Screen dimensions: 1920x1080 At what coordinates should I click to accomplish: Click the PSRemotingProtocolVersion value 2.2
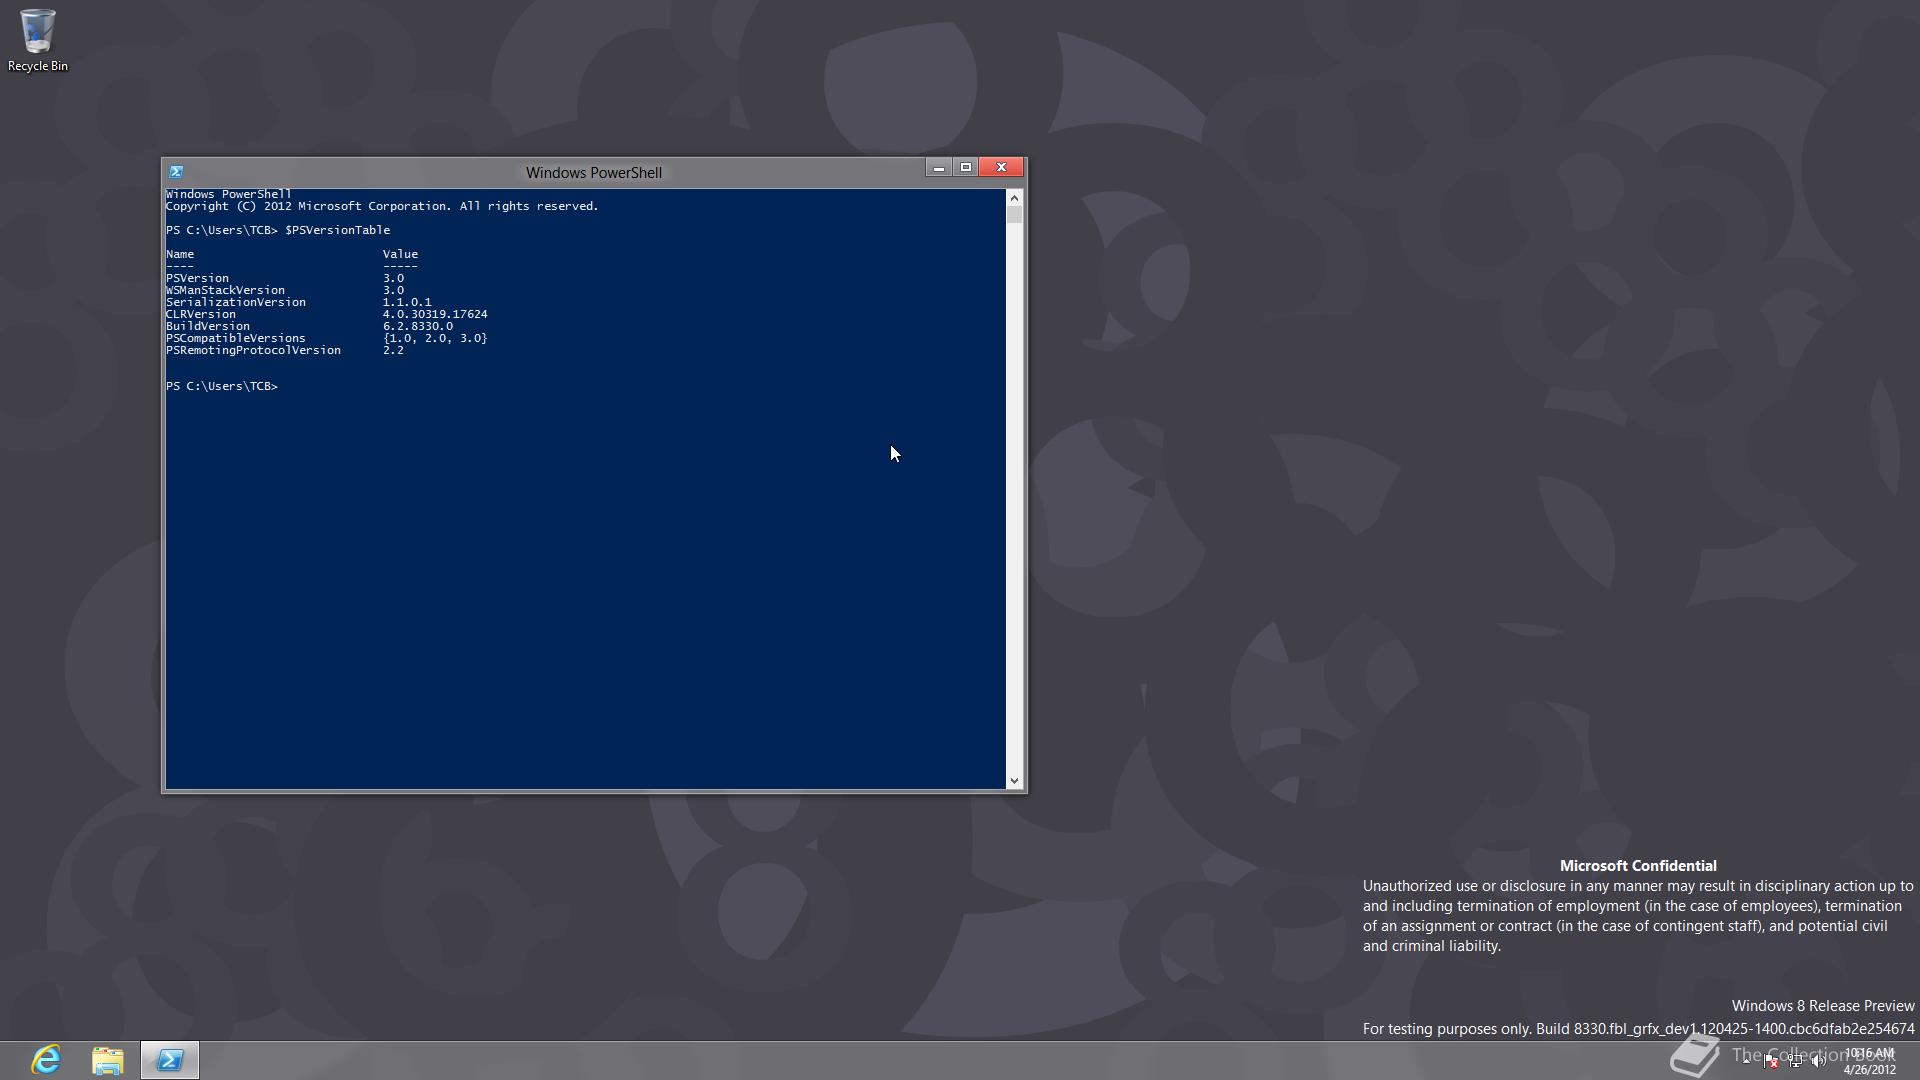pos(393,350)
